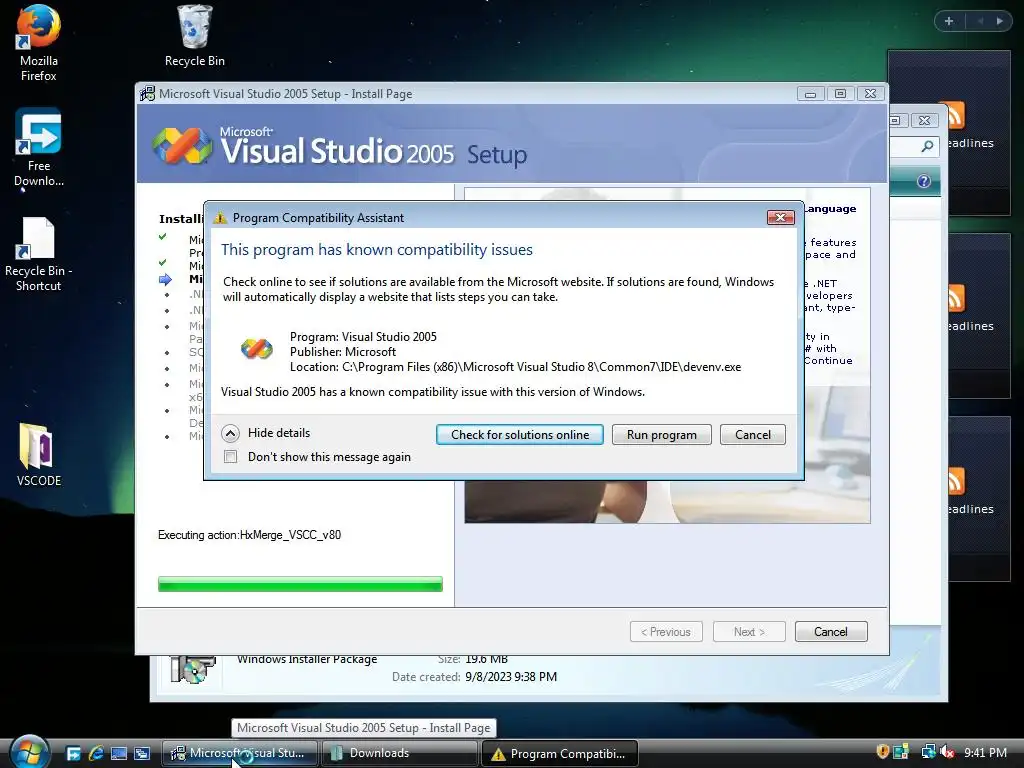Click the security shield tray icon
1024x768 pixels.
[882, 752]
